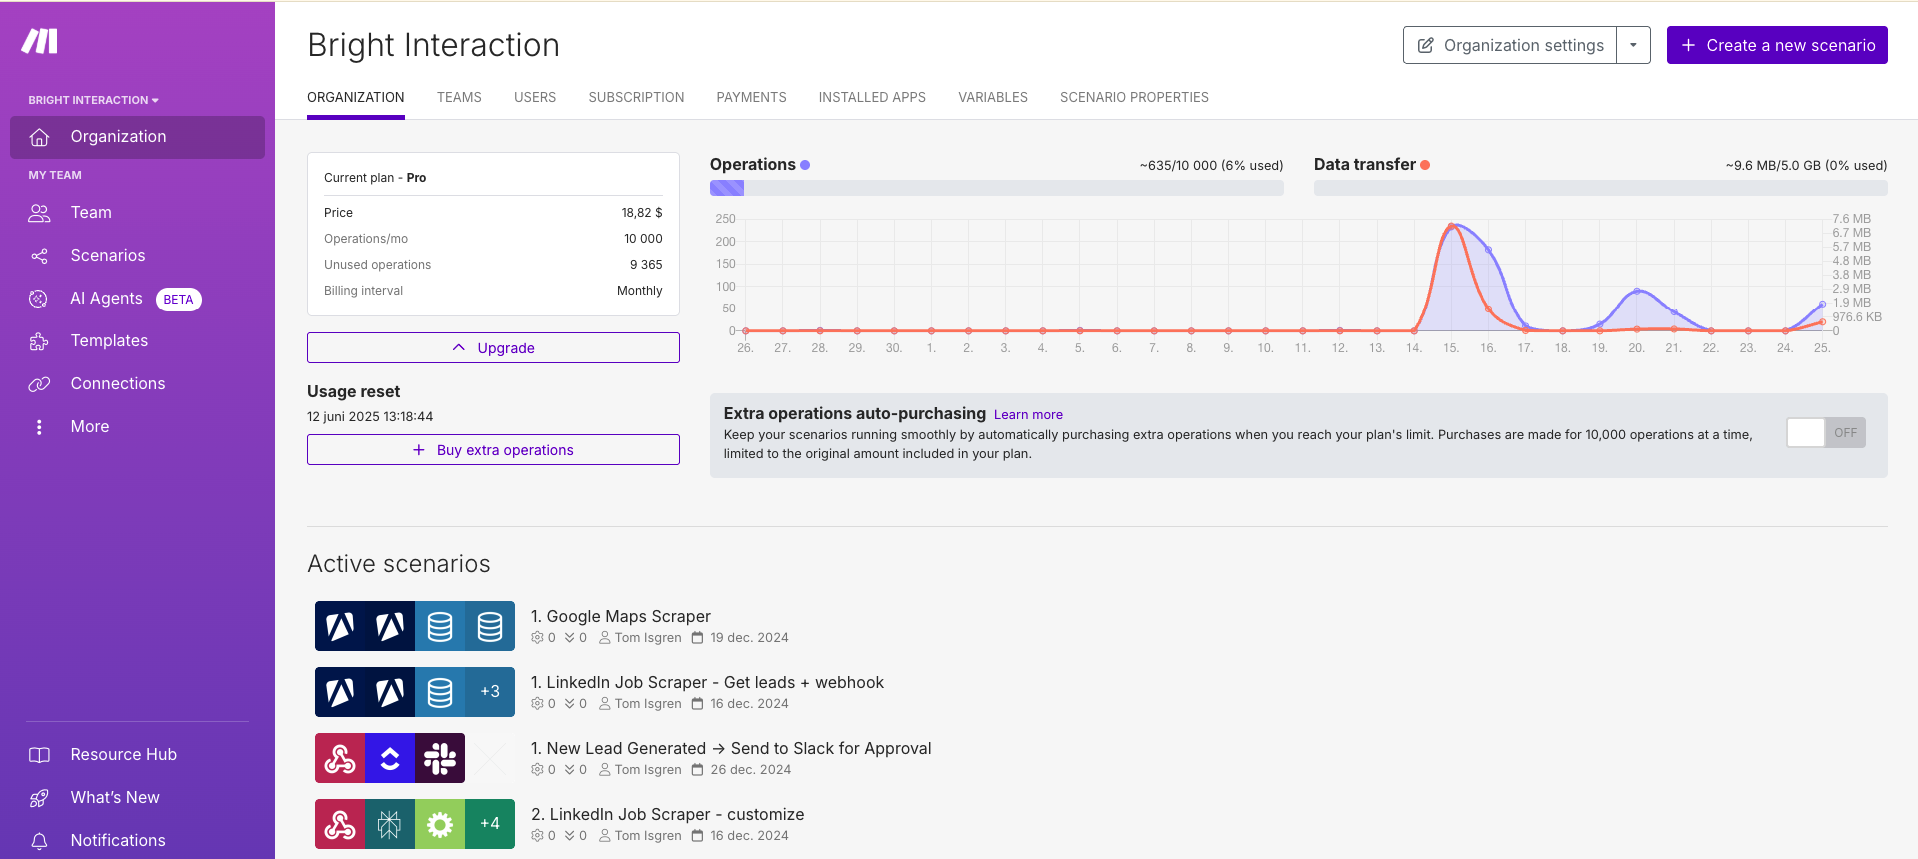Follow the Learn more link
Image resolution: width=1918 pixels, height=859 pixels.
1028,415
